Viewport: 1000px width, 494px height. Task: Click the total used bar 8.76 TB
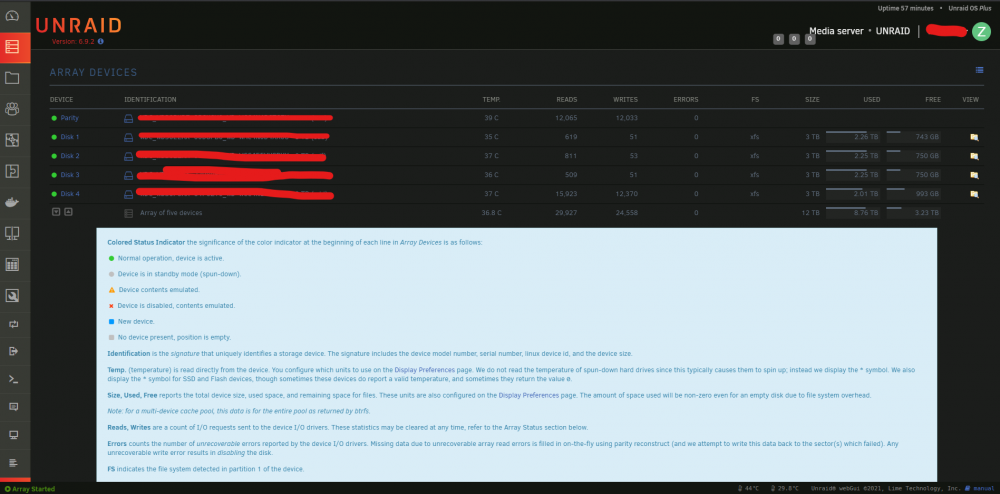click(853, 212)
